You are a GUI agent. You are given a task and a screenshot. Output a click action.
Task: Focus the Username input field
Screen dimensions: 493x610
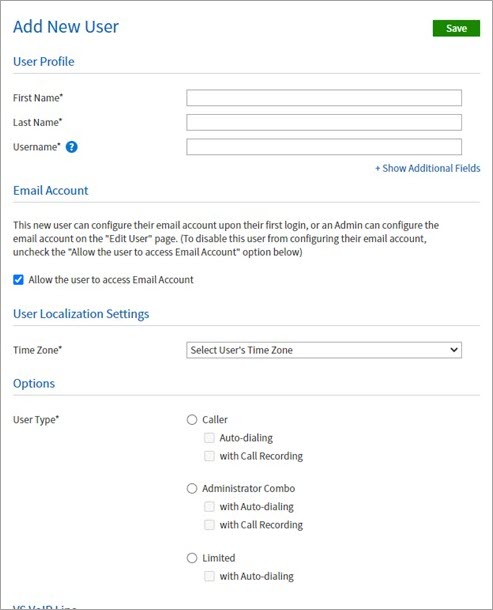(324, 147)
